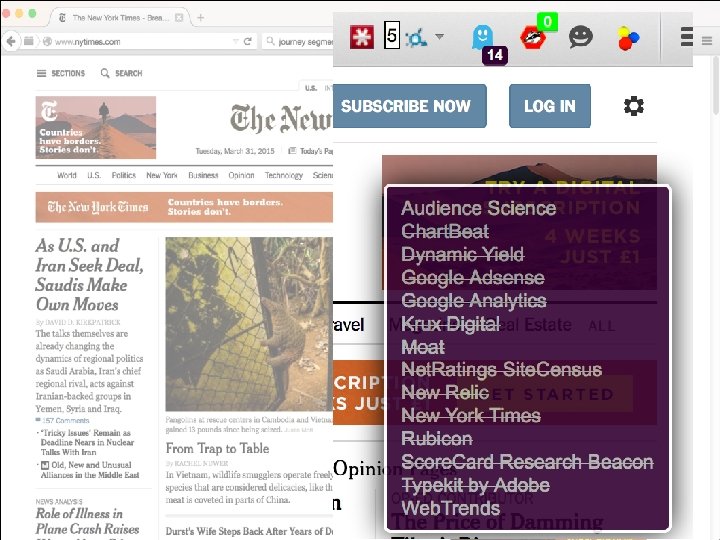Toggle Audience Science tracker in Ghostery list
The height and width of the screenshot is (540, 720).
pyautogui.click(x=478, y=208)
